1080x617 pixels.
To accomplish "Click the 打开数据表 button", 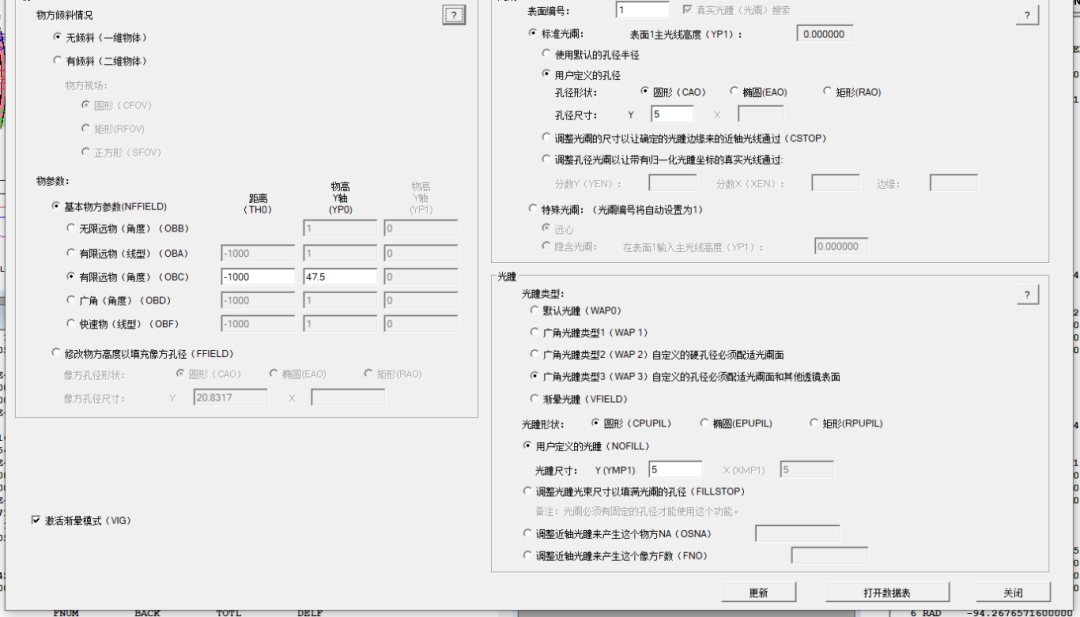I will tap(887, 592).
